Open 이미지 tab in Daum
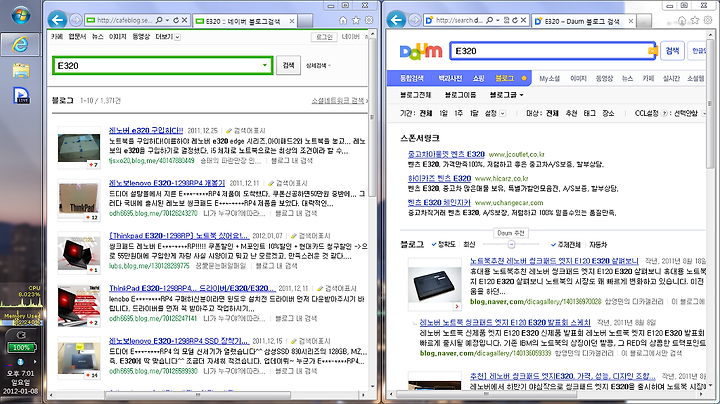Image resolution: width=720 pixels, height=404 pixels. coord(579,79)
